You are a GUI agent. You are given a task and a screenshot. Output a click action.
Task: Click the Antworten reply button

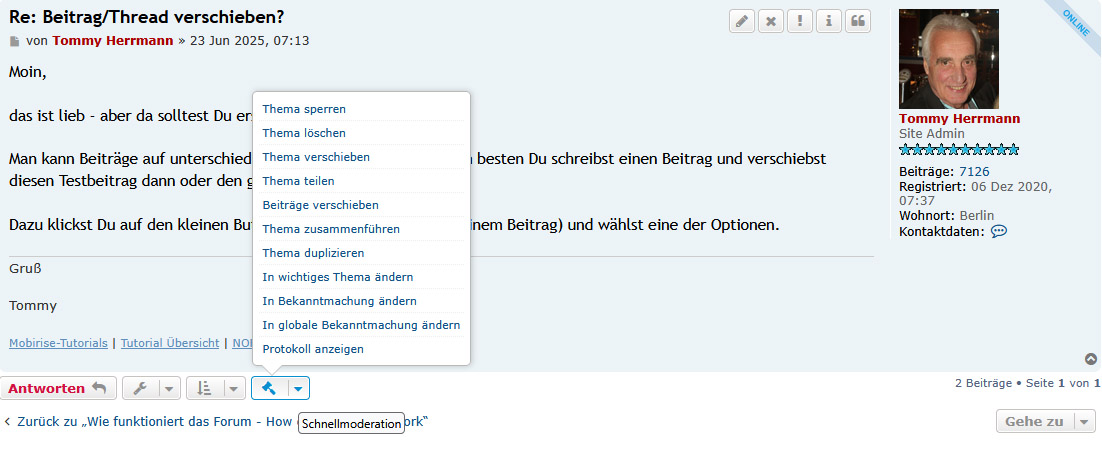(x=58, y=388)
